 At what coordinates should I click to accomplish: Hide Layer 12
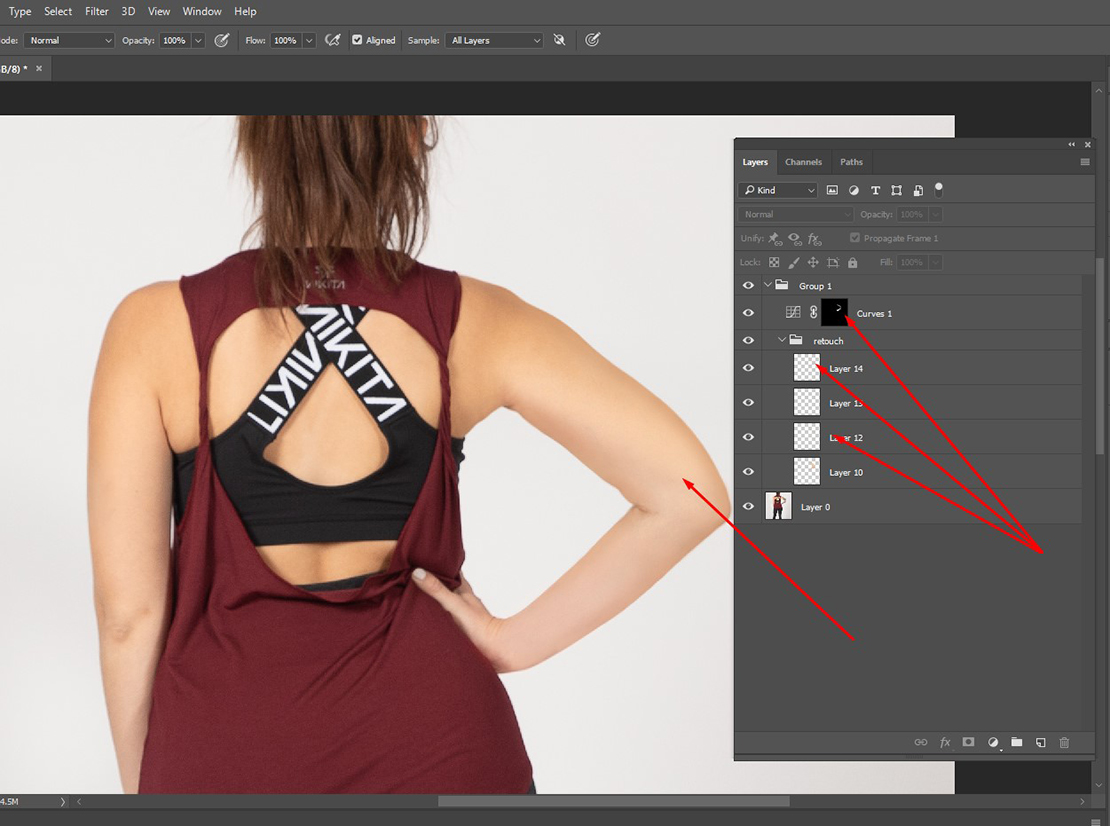pyautogui.click(x=748, y=437)
